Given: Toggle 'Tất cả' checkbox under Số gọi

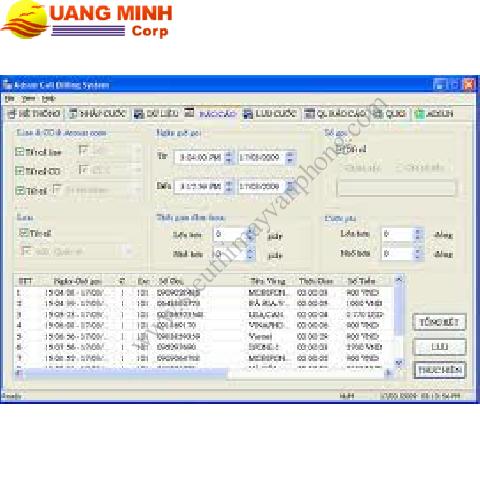Looking at the screenshot, I should 340,149.
